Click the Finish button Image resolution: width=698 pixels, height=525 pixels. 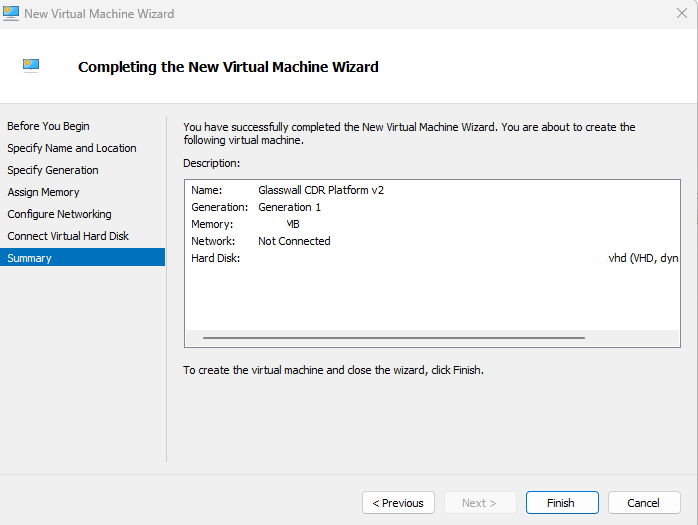562,503
